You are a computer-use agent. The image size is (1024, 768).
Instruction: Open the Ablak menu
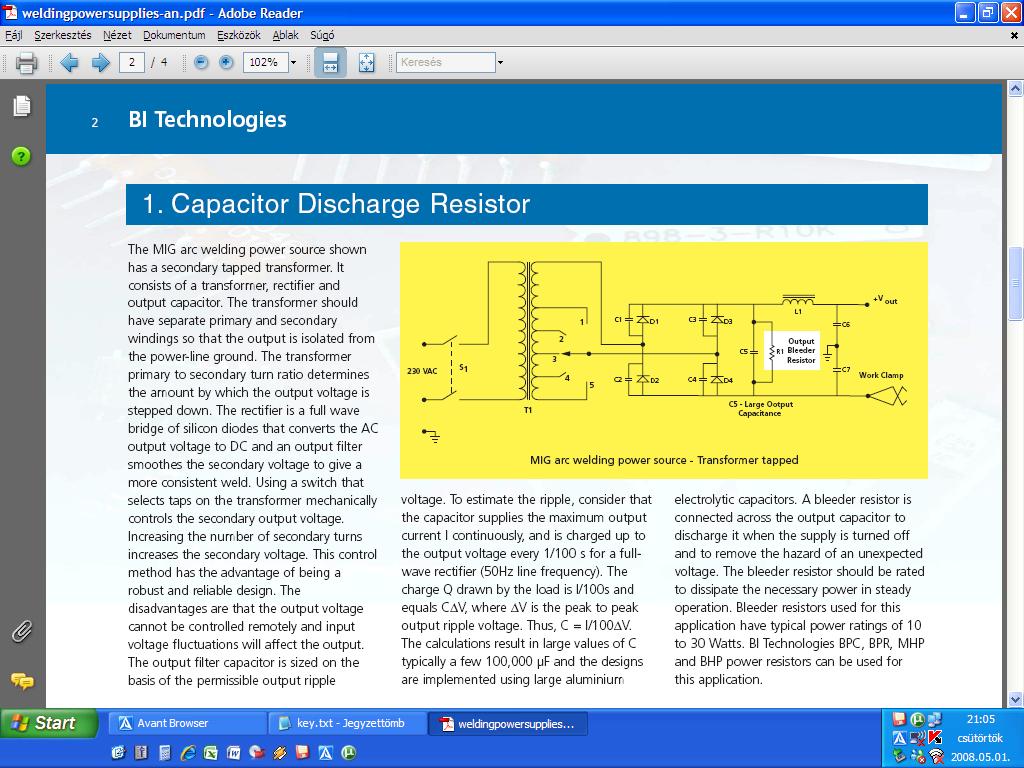pos(285,35)
